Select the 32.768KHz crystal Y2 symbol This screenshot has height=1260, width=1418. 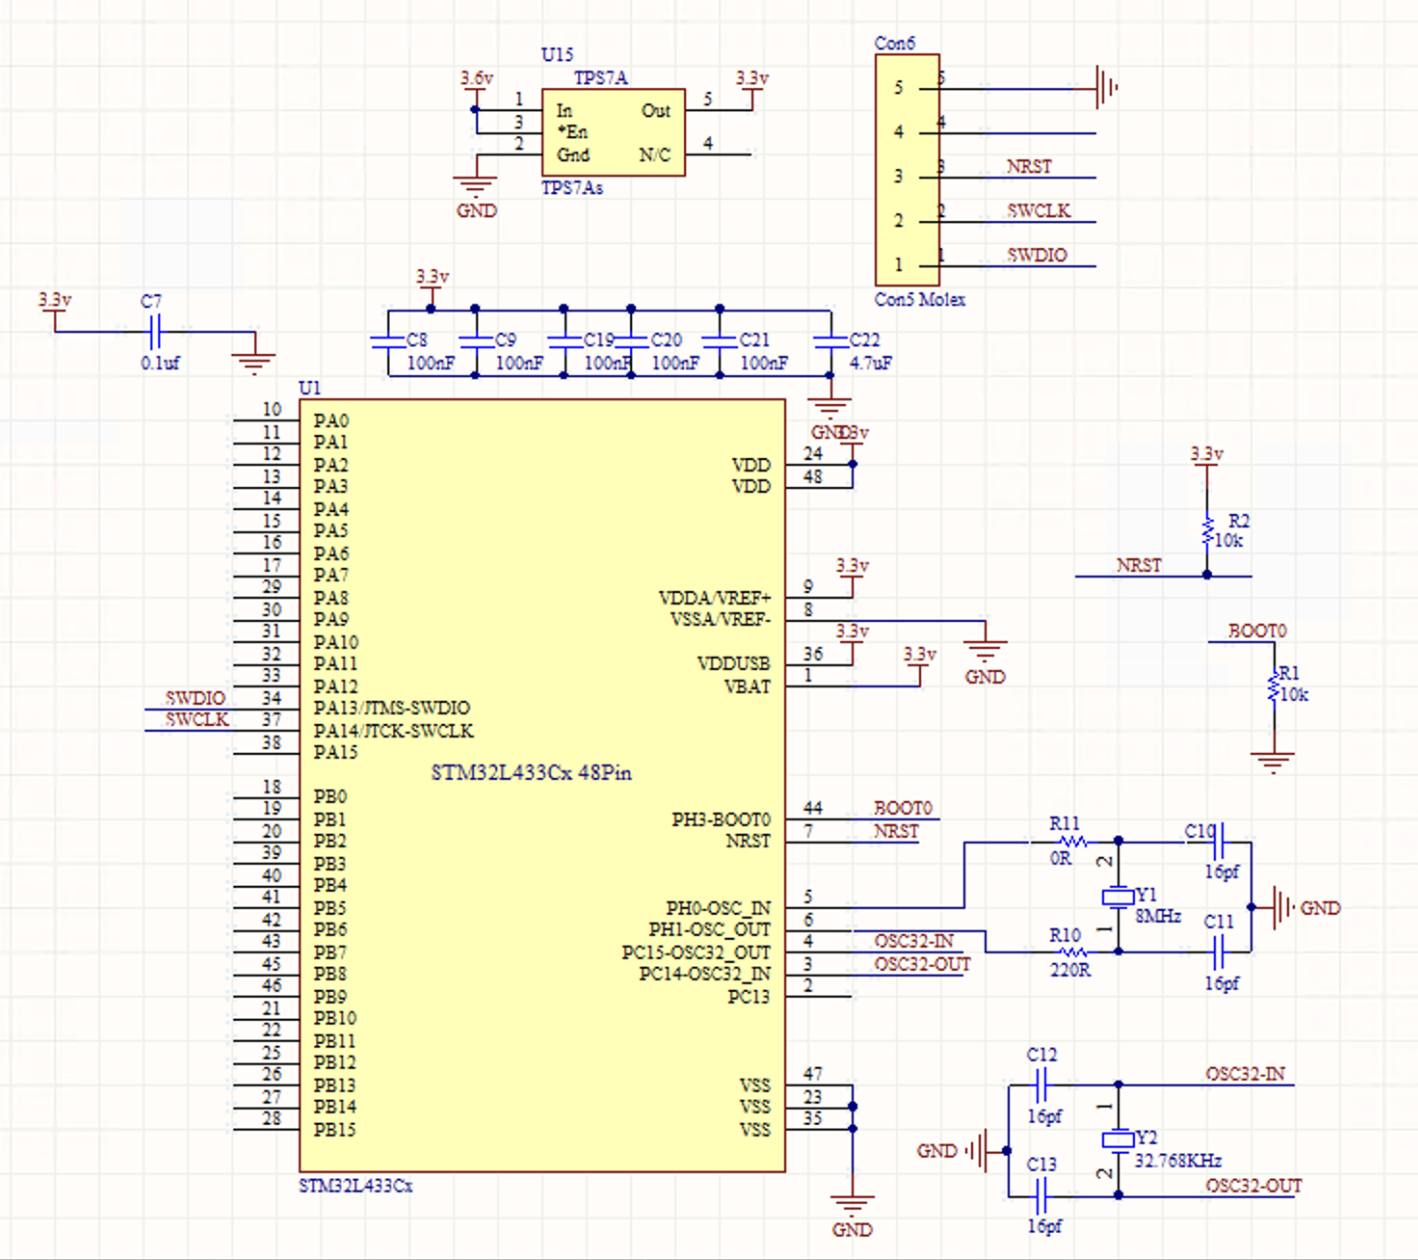1117,1140
